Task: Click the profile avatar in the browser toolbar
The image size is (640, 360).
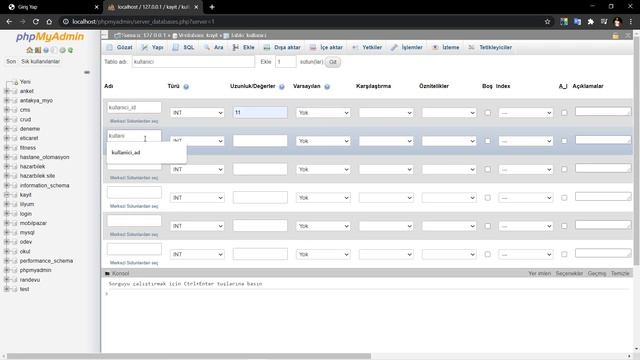Action: click(618, 22)
